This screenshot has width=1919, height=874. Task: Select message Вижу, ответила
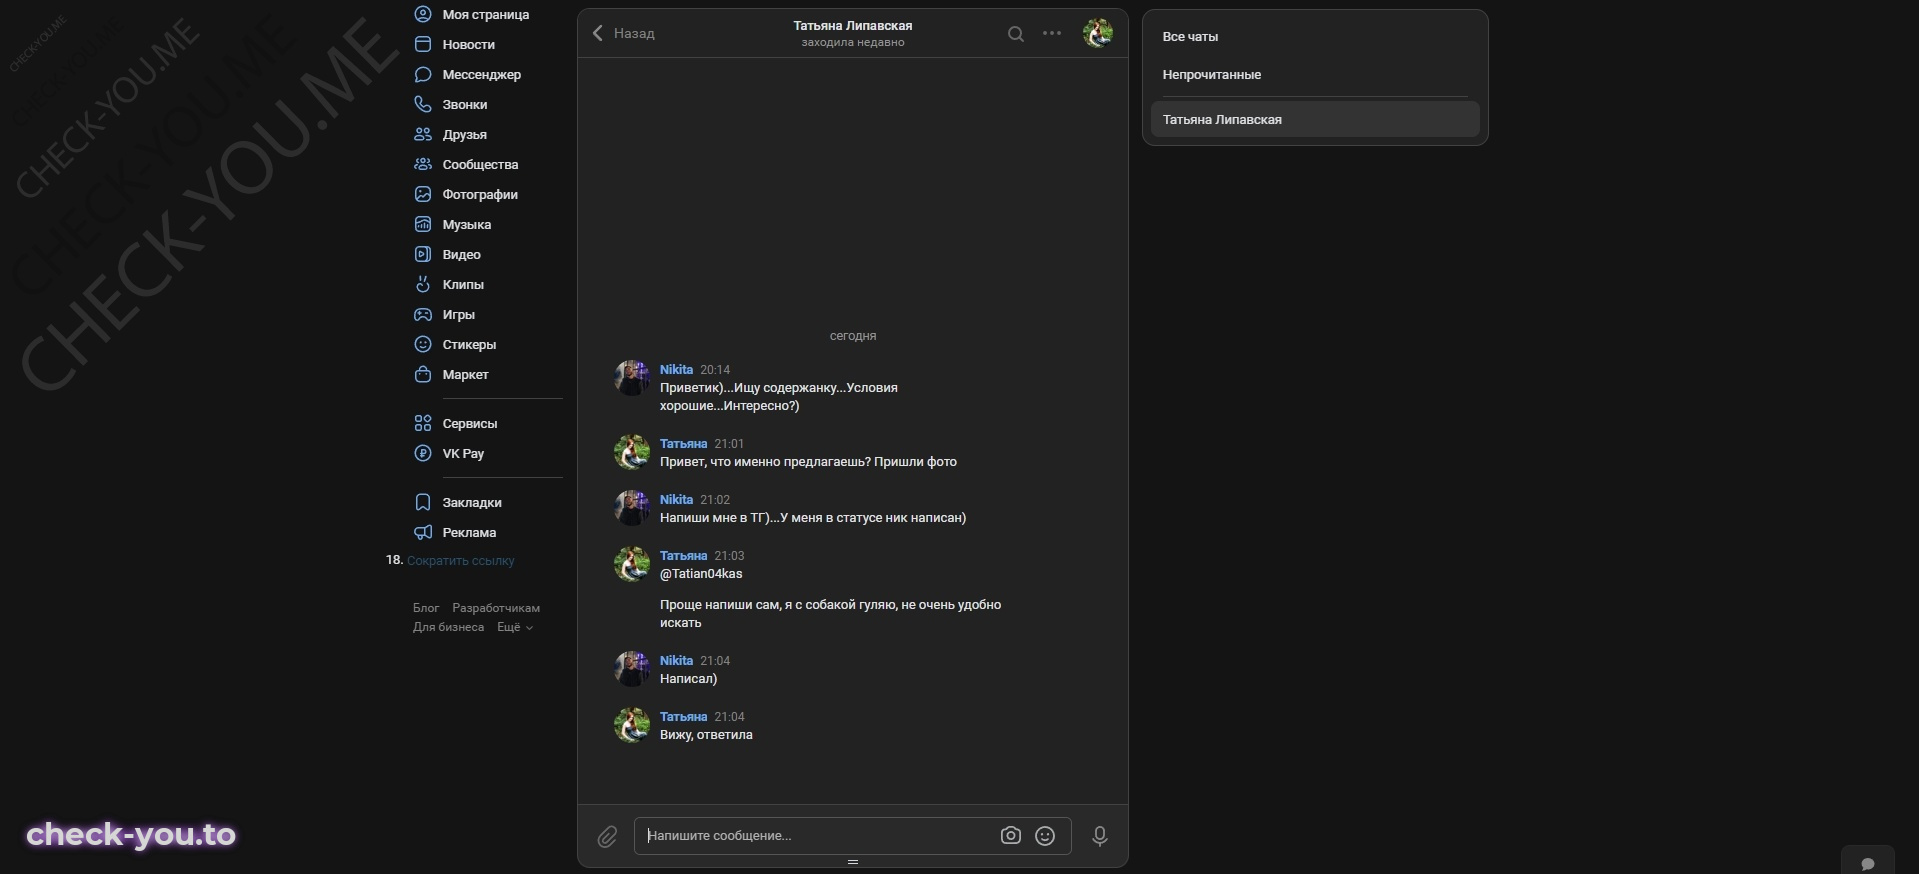tap(706, 735)
